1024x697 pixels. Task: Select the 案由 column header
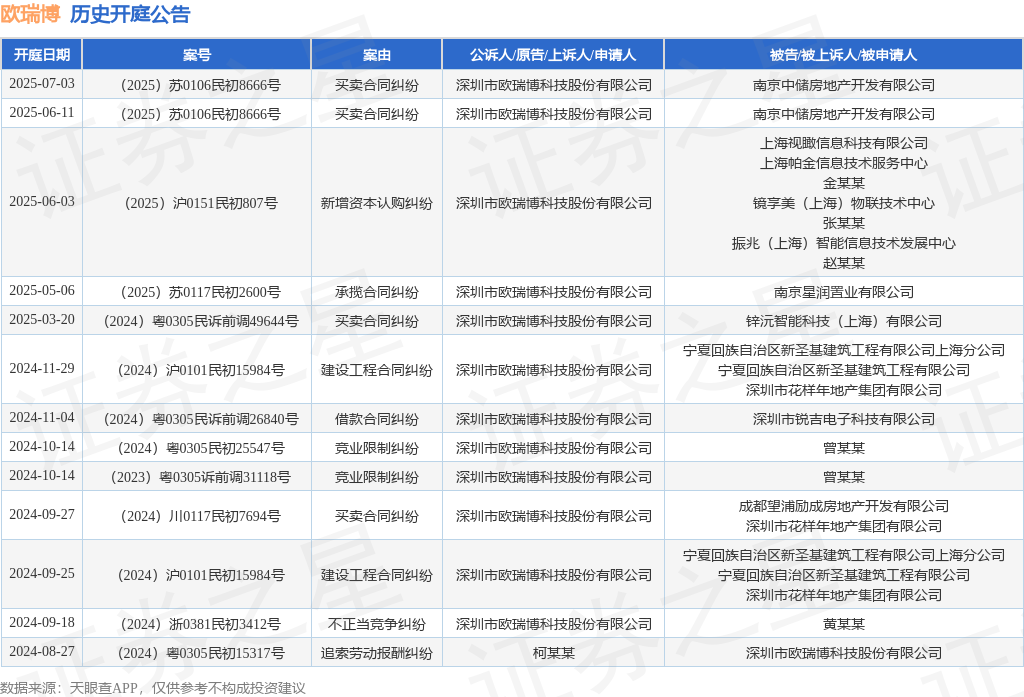point(377,55)
